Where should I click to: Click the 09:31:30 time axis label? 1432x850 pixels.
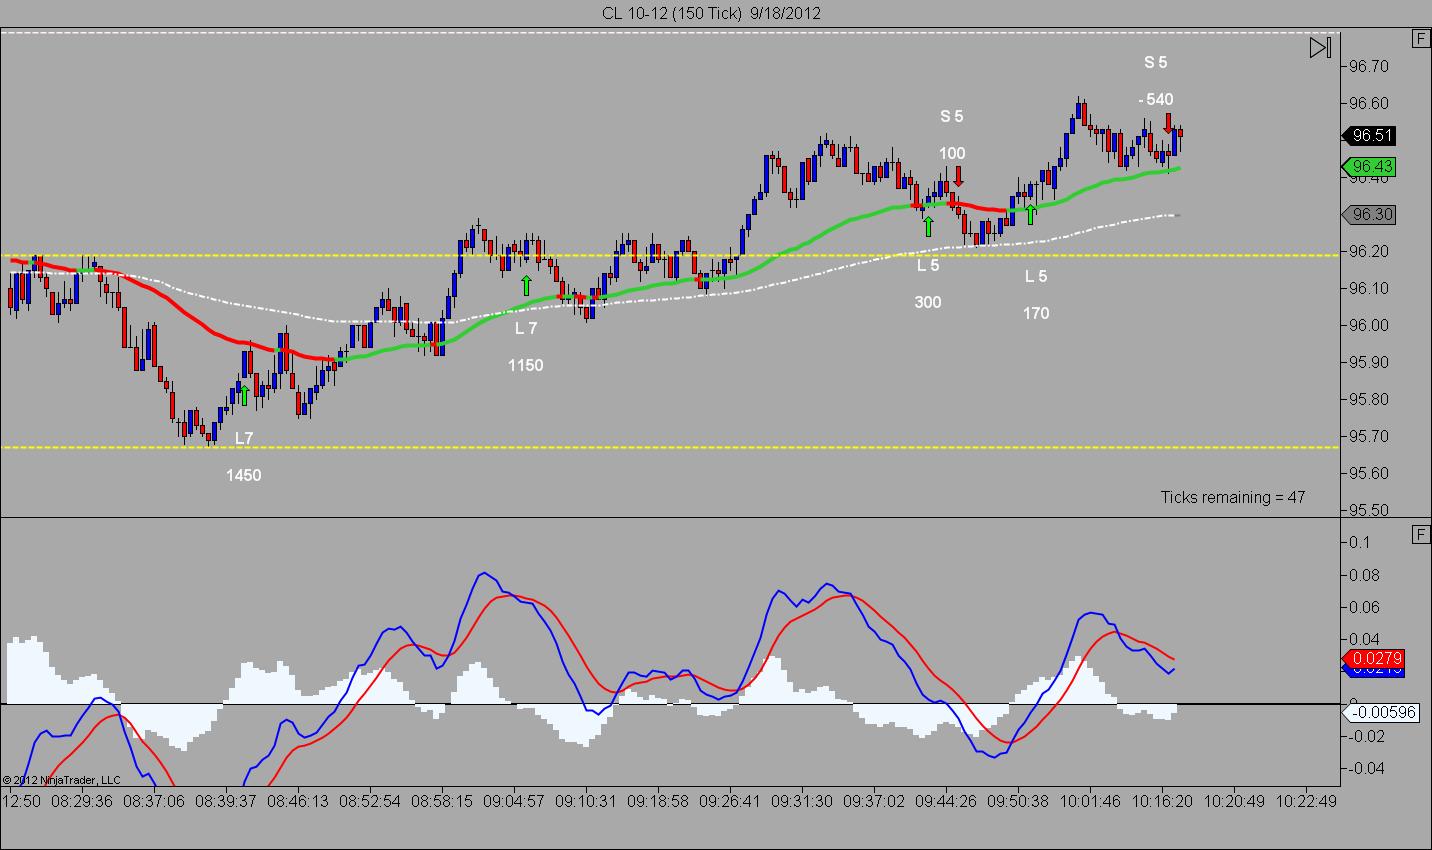(802, 801)
